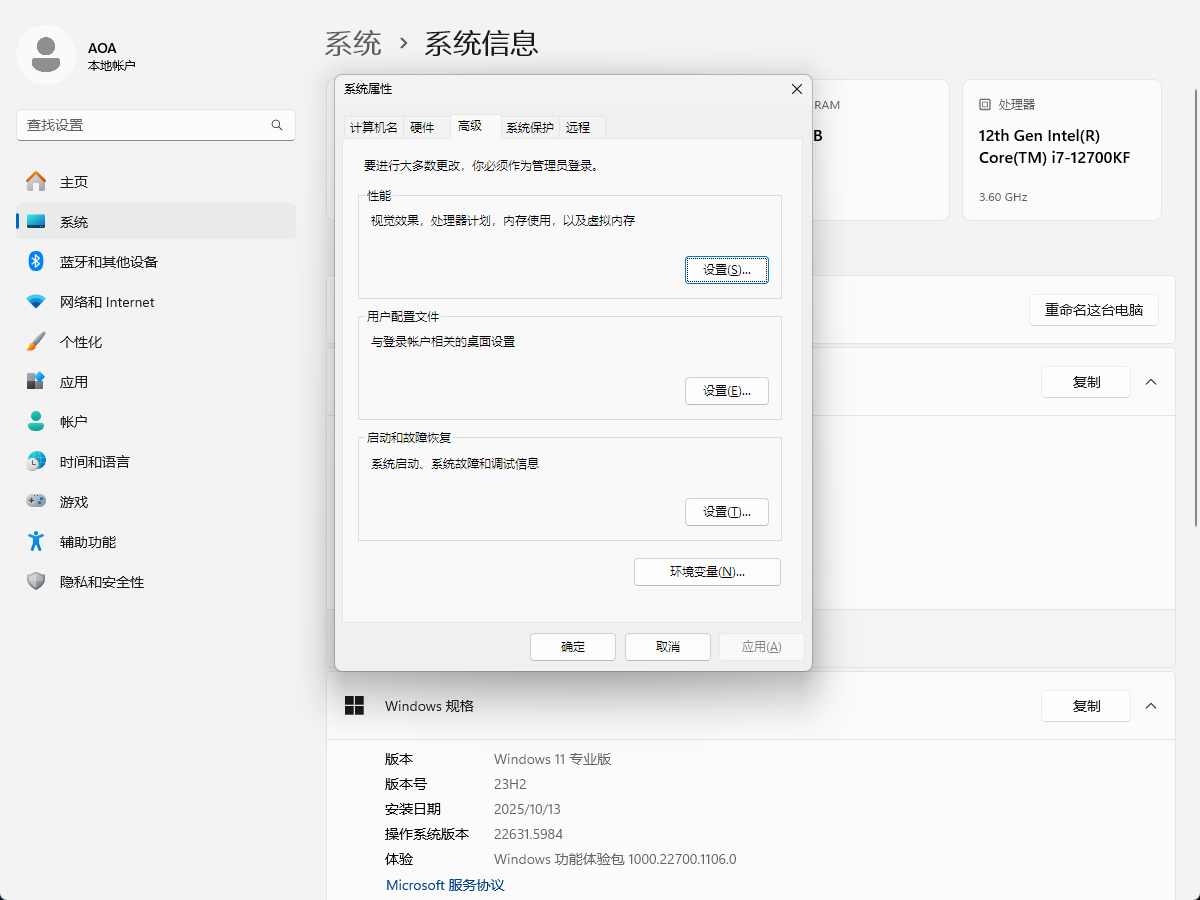Collapse the Windows 规格 section chevron
Image resolution: width=1200 pixels, height=900 pixels.
[1151, 706]
